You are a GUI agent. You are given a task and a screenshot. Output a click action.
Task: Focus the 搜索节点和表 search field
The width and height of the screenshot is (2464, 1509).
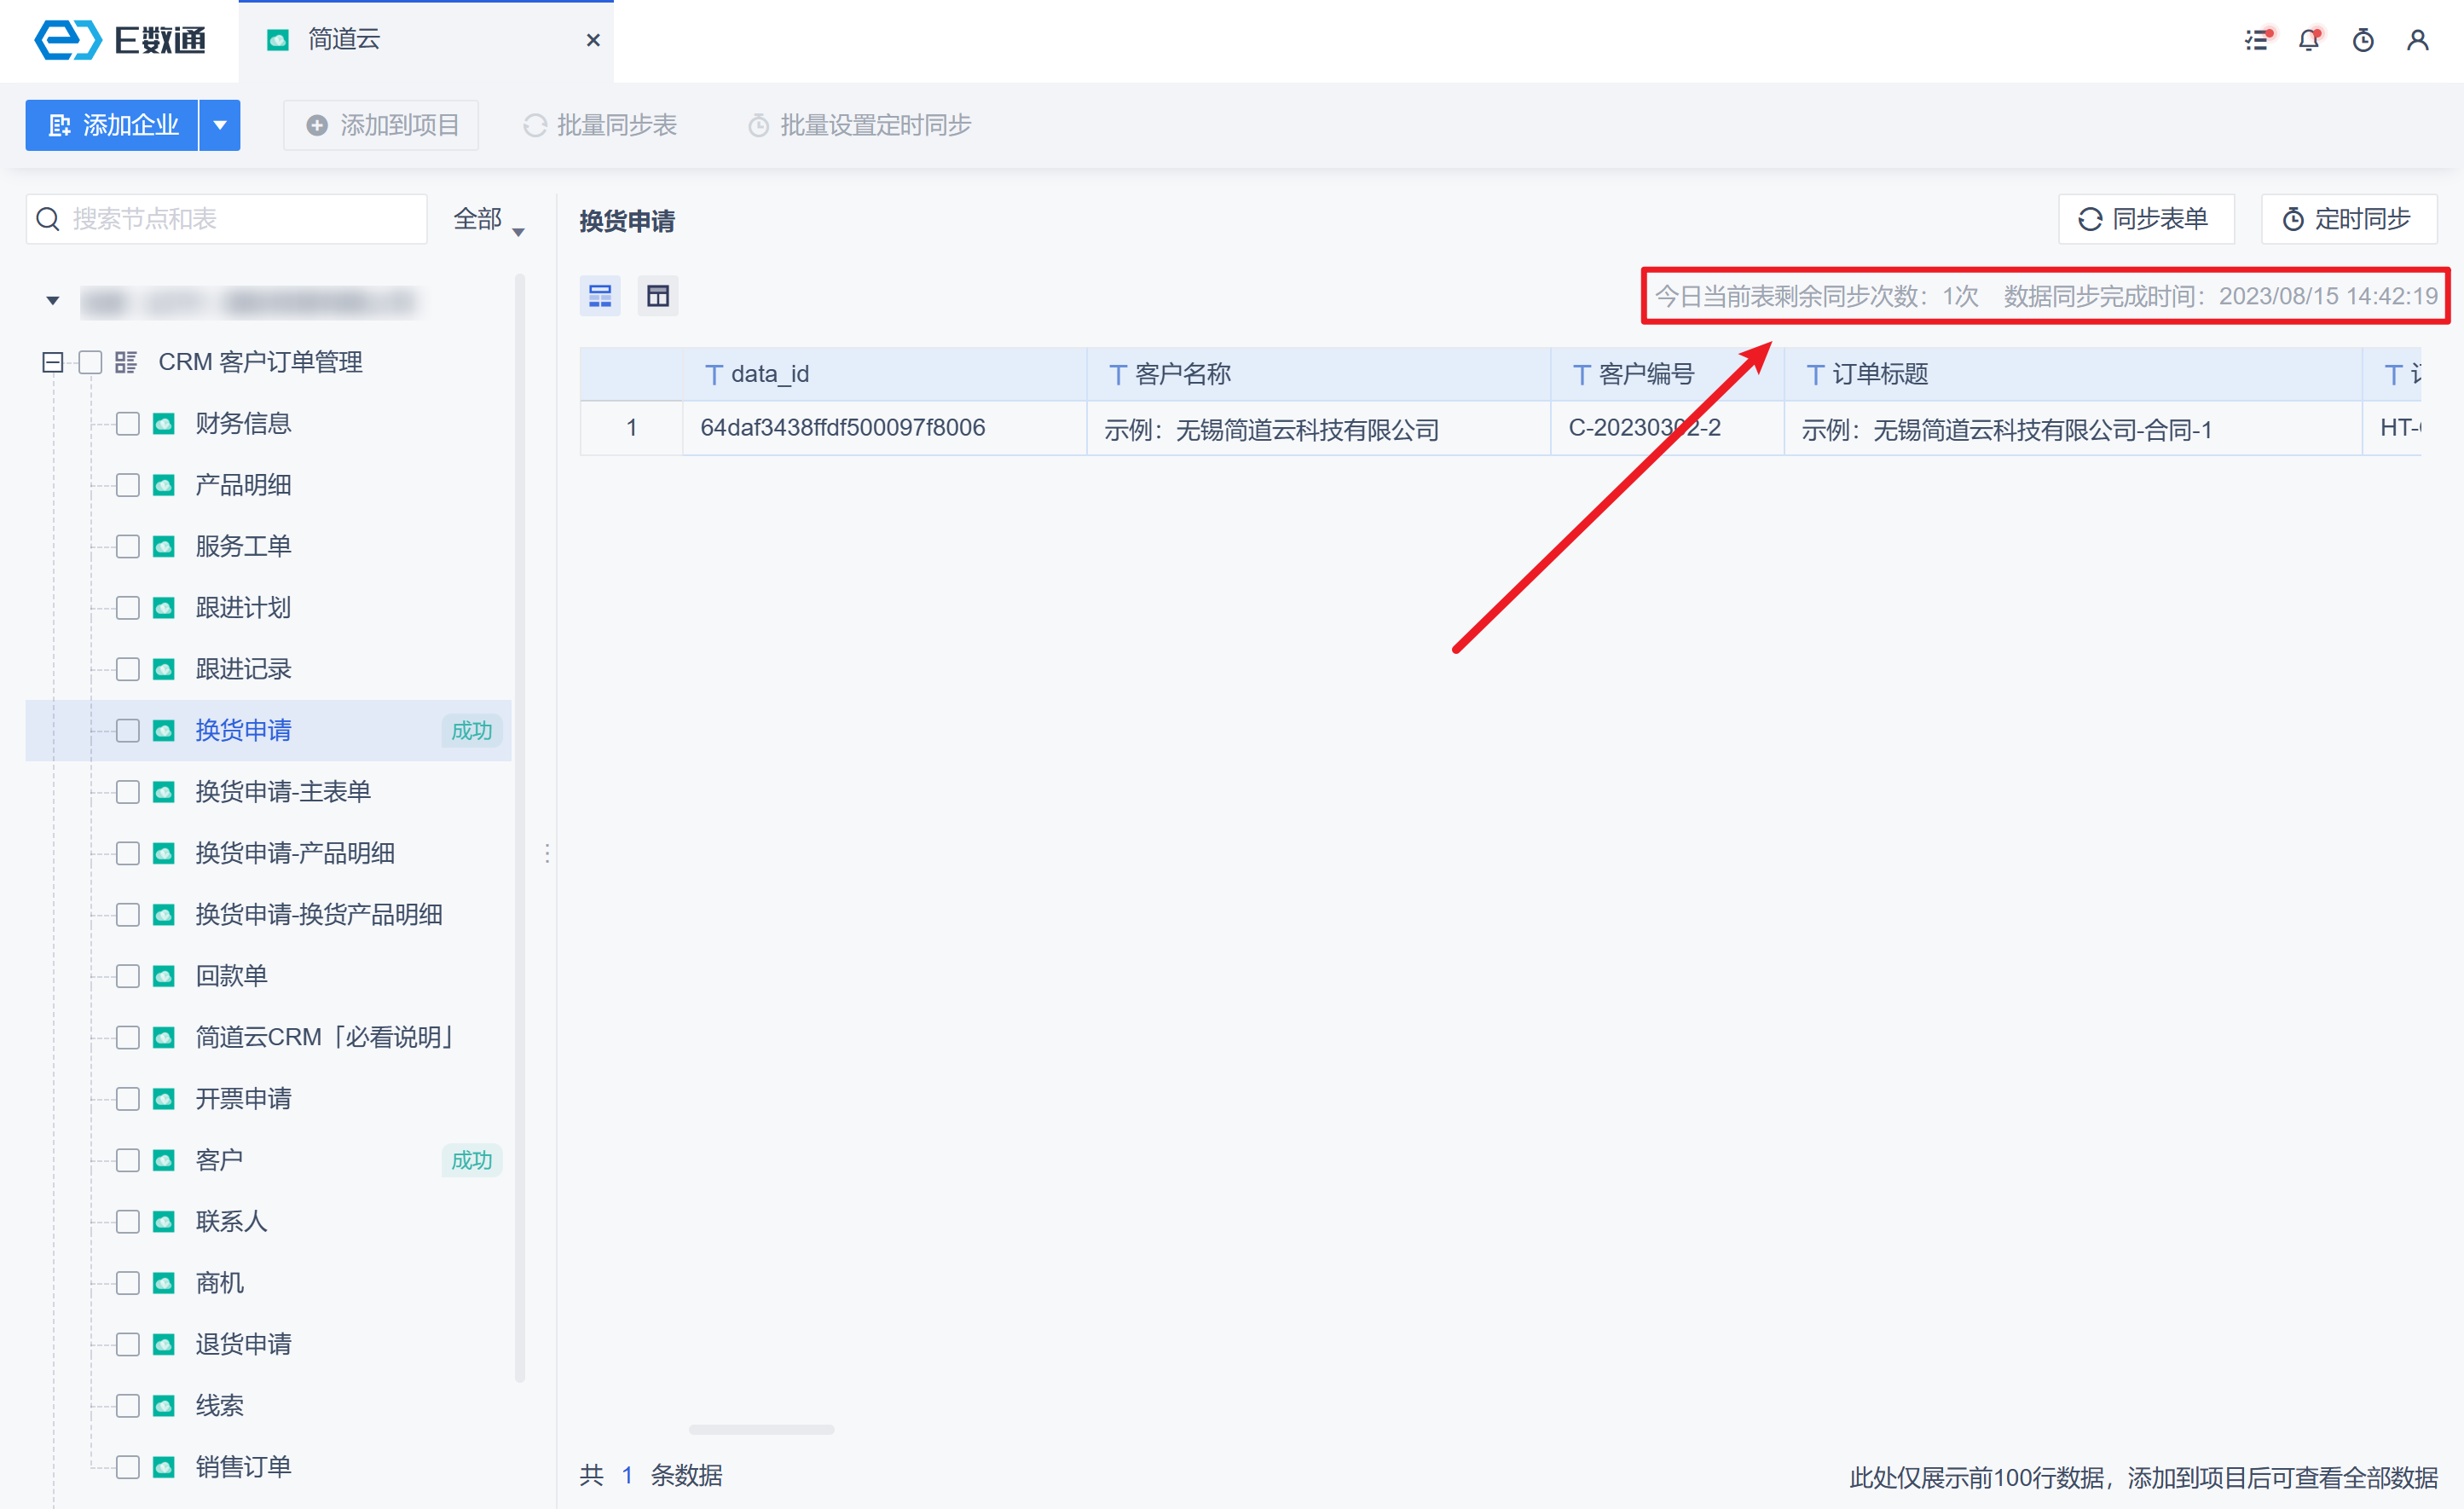[240, 219]
